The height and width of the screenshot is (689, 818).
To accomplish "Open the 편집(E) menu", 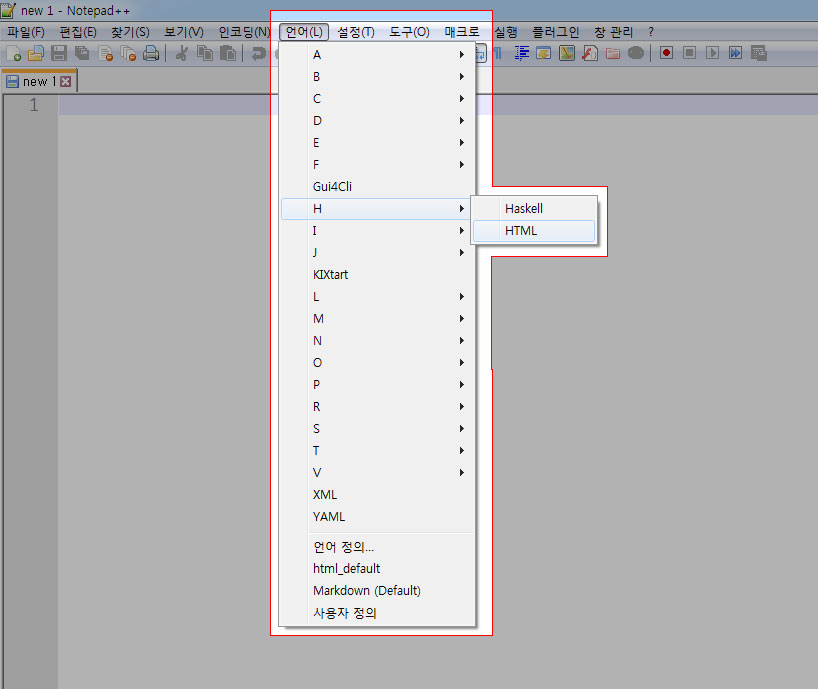I will tap(78, 32).
